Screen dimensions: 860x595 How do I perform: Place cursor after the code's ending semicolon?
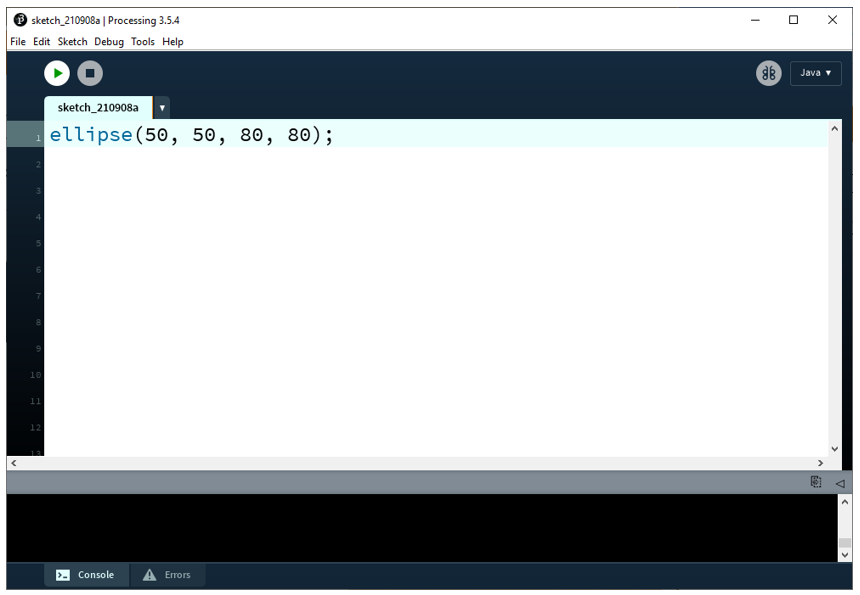coord(334,135)
